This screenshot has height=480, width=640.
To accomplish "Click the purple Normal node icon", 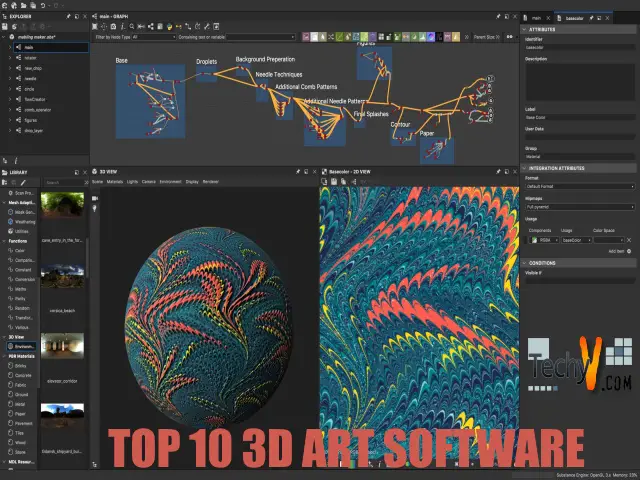I will pos(431,37).
